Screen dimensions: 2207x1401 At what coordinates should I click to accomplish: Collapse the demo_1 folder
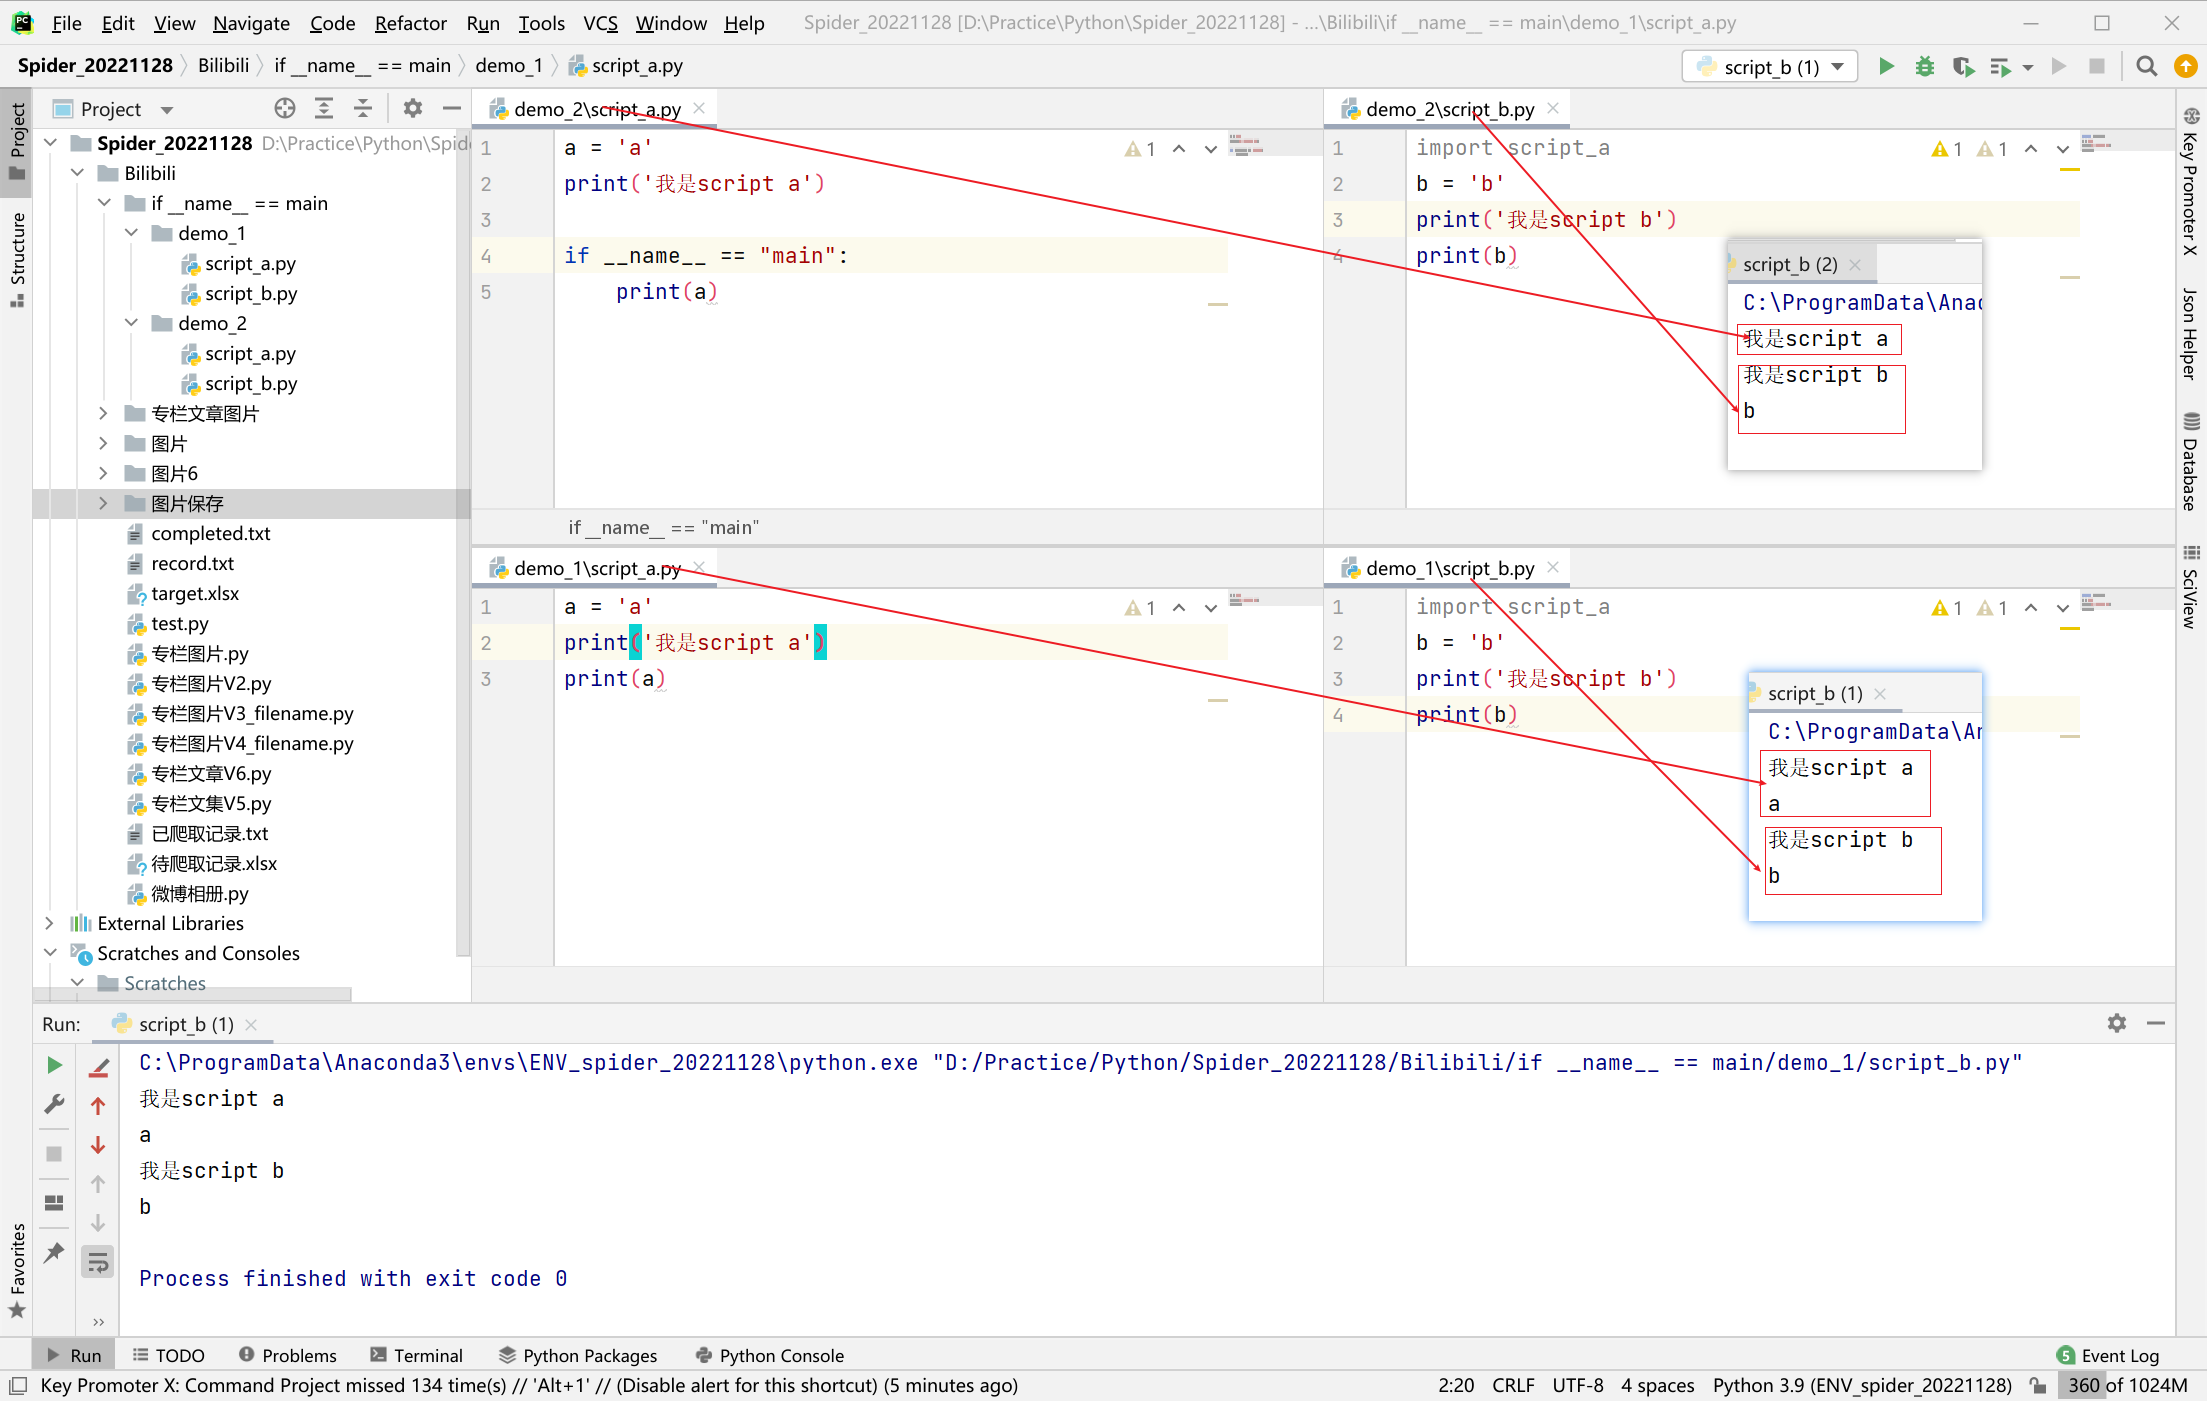pos(131,233)
